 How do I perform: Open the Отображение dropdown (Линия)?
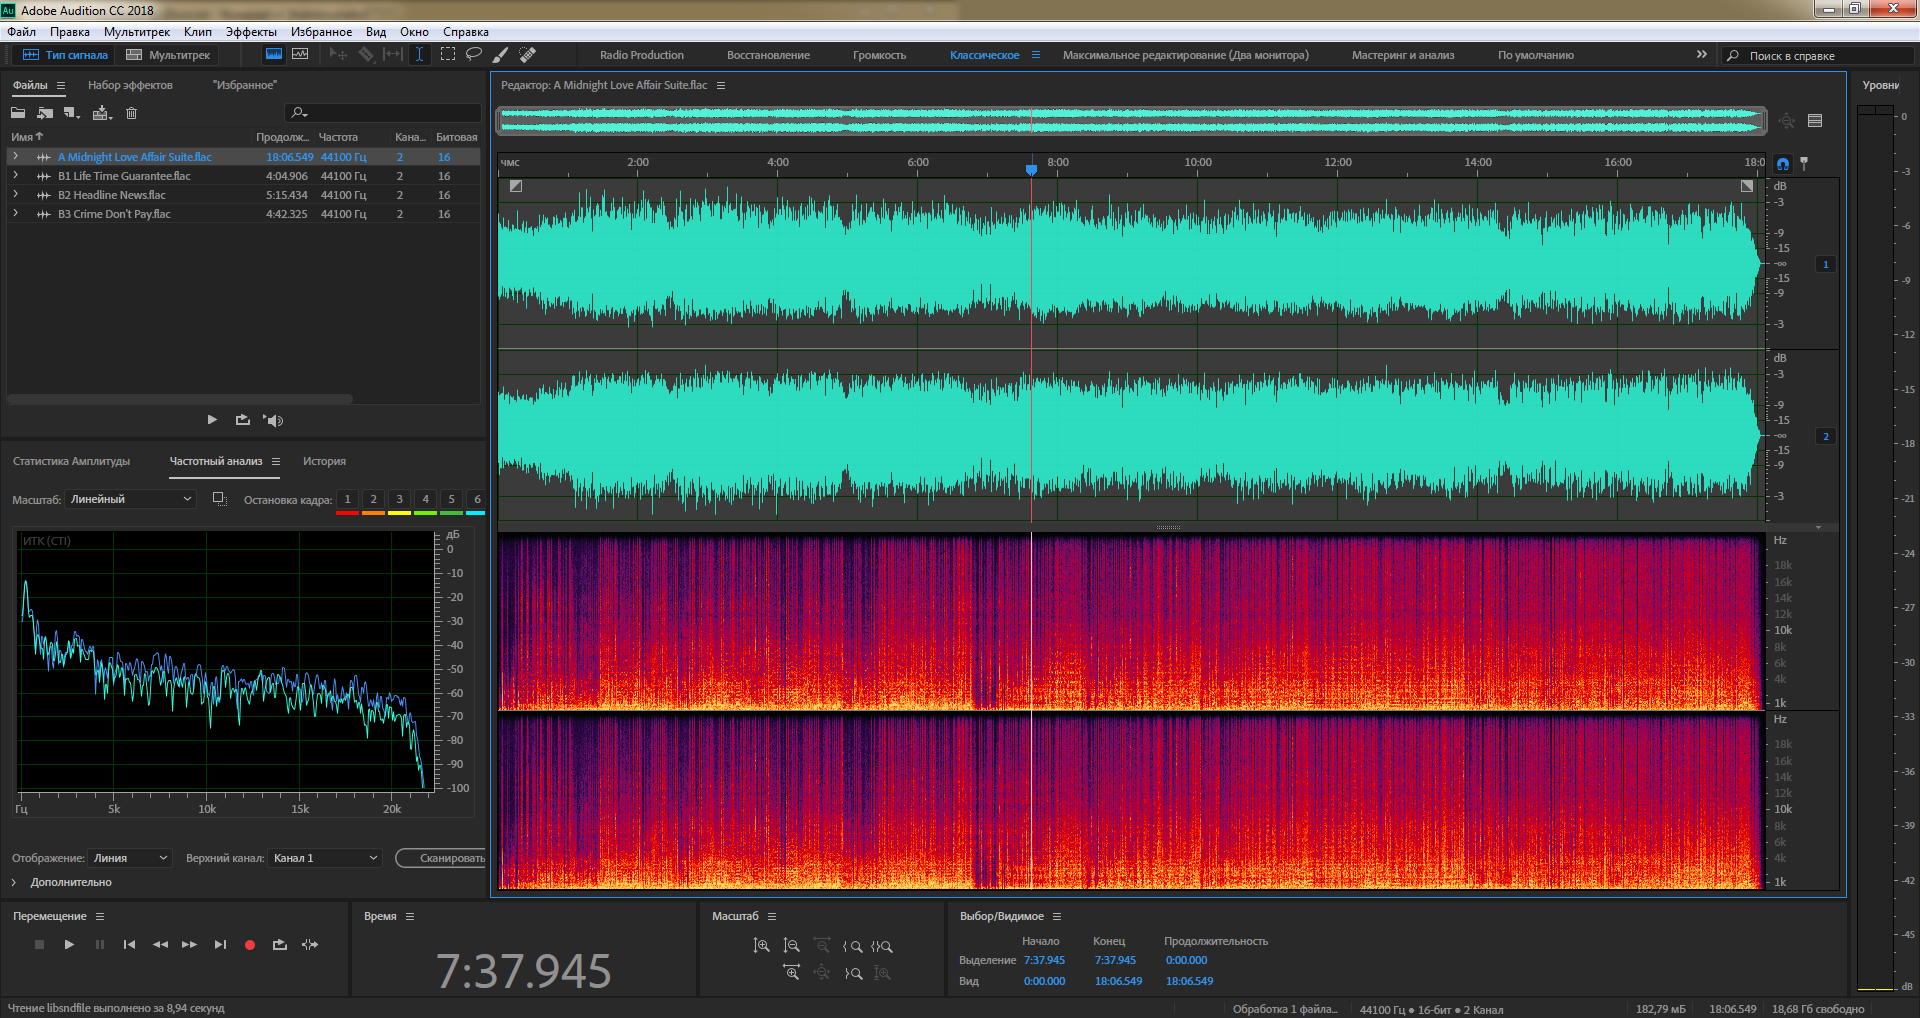pos(131,858)
